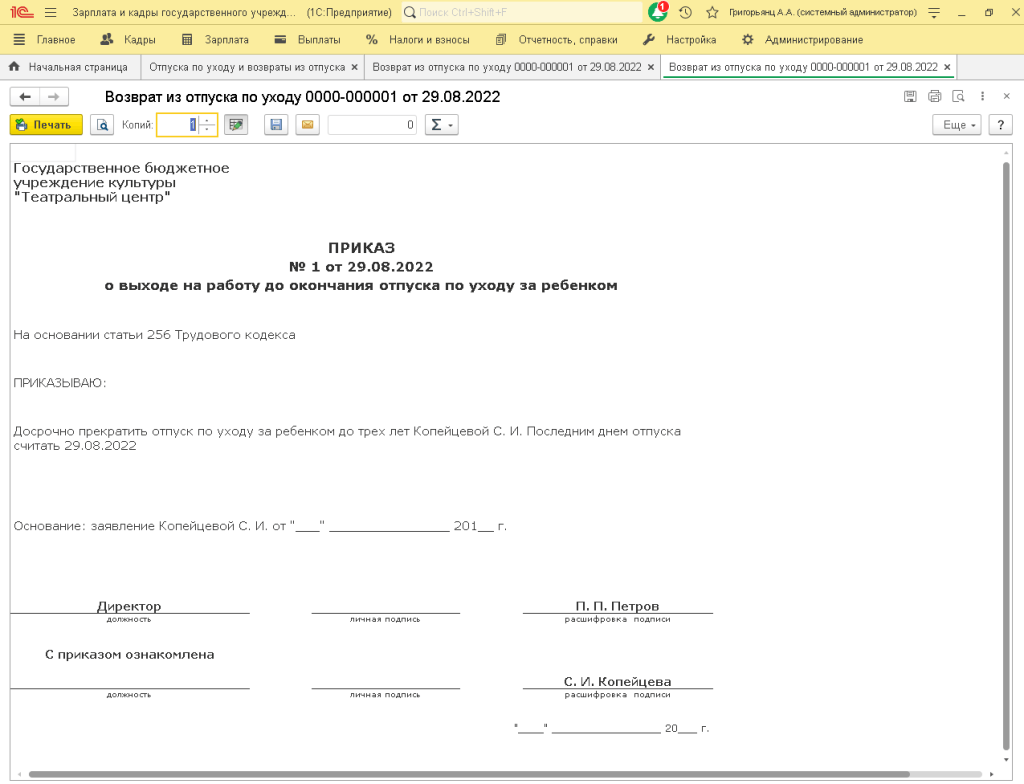Save the document with the floppy disk icon

tap(276, 125)
